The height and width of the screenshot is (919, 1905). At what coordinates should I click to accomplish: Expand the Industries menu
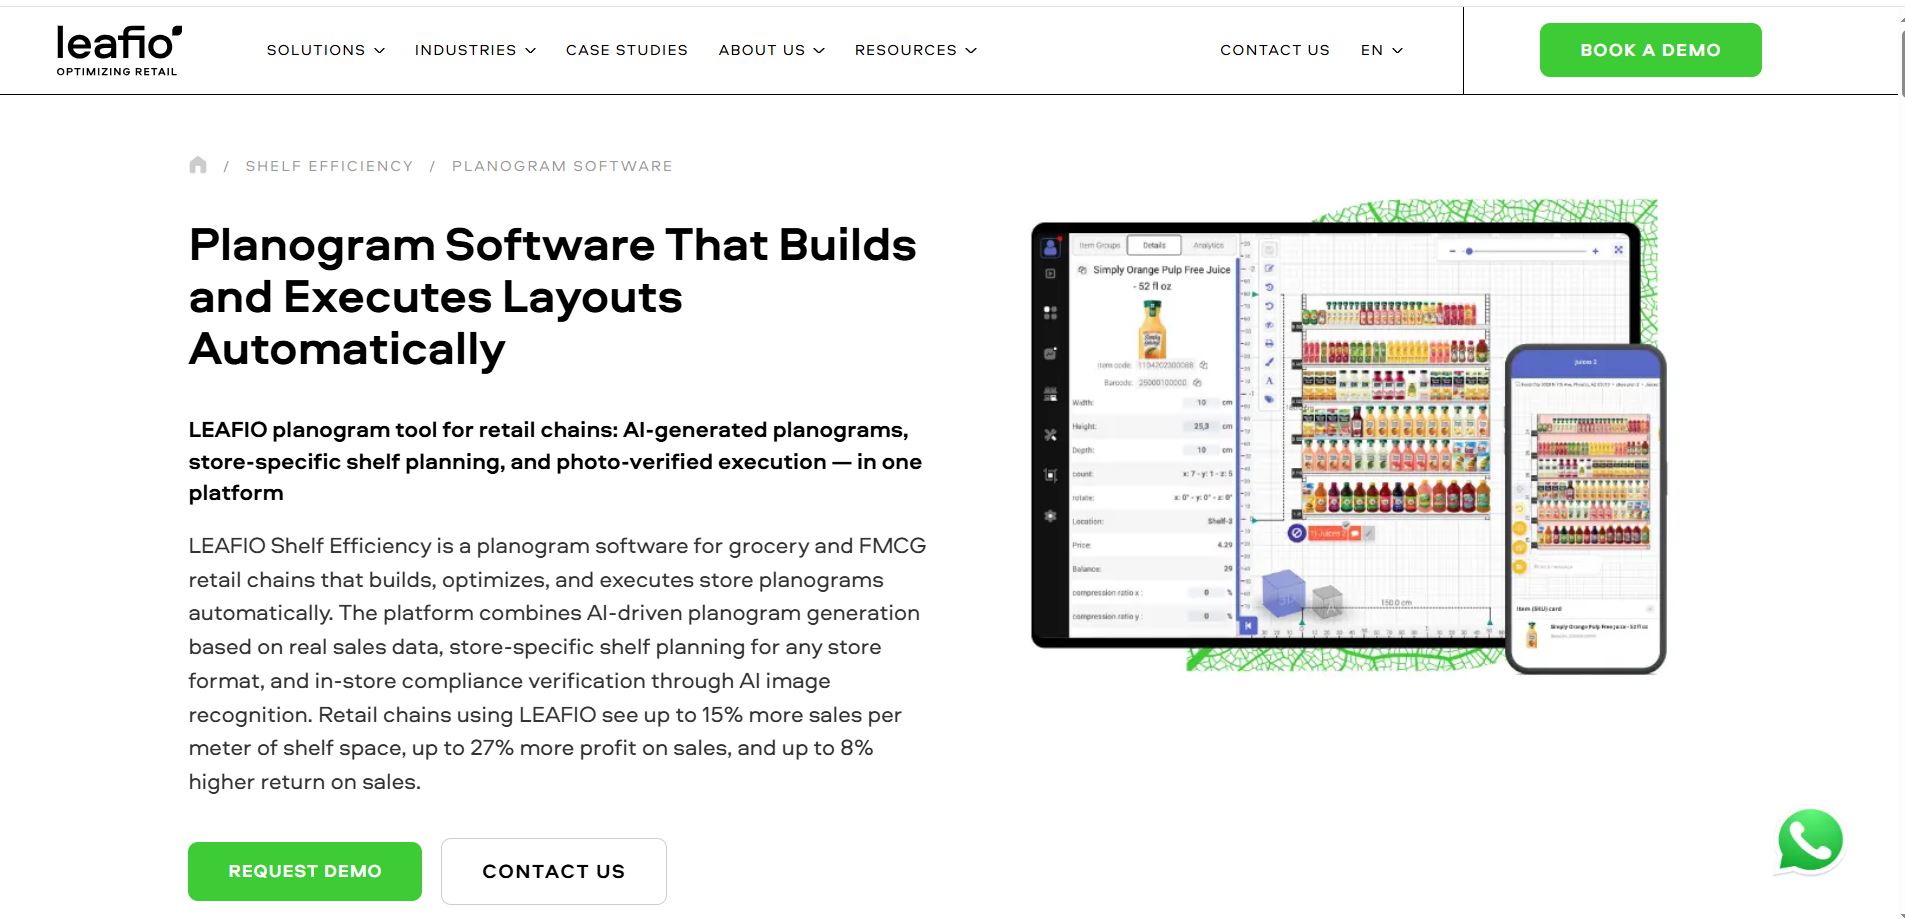pyautogui.click(x=475, y=50)
